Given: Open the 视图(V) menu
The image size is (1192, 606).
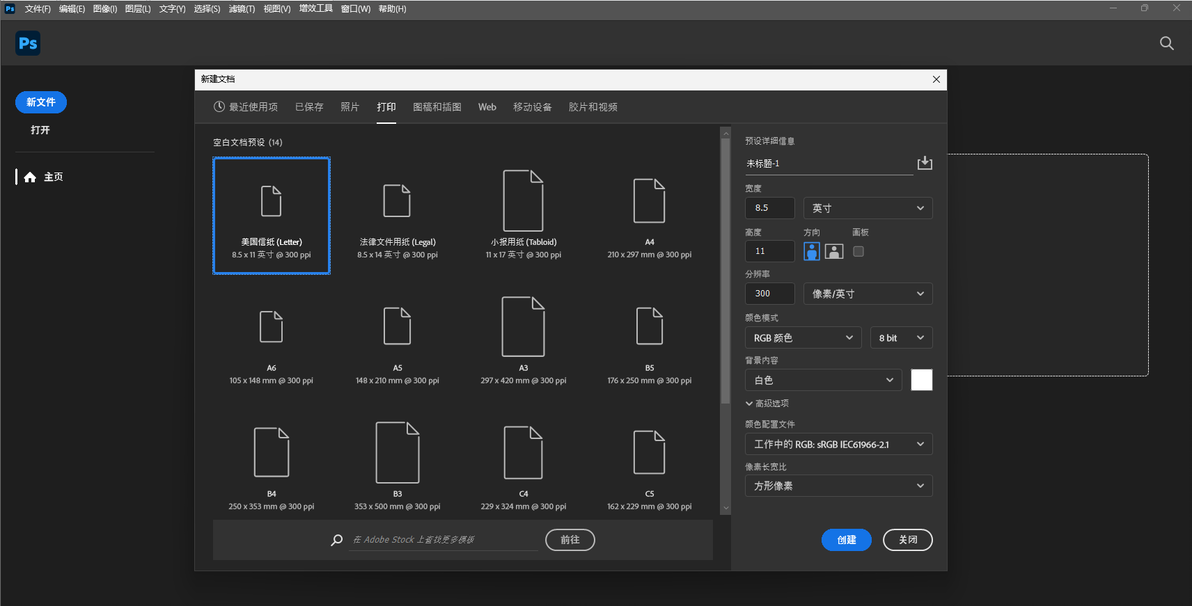Looking at the screenshot, I should pos(277,9).
